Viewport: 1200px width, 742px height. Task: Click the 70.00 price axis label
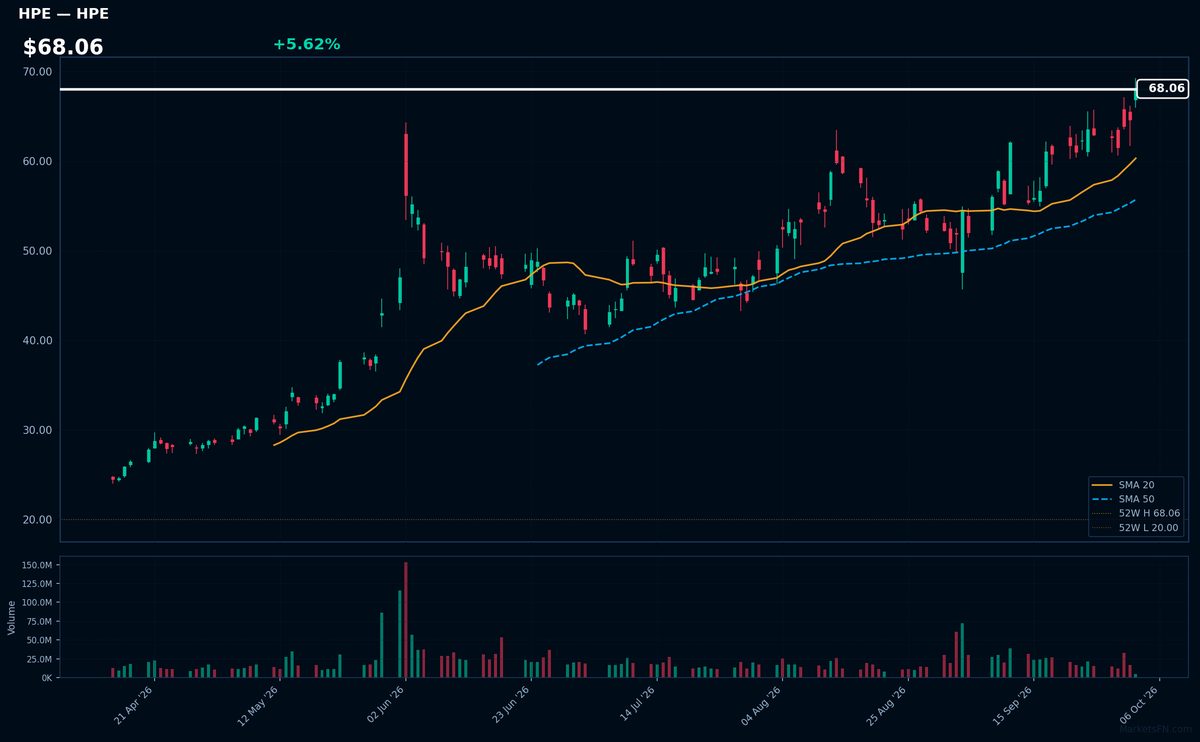point(37,72)
